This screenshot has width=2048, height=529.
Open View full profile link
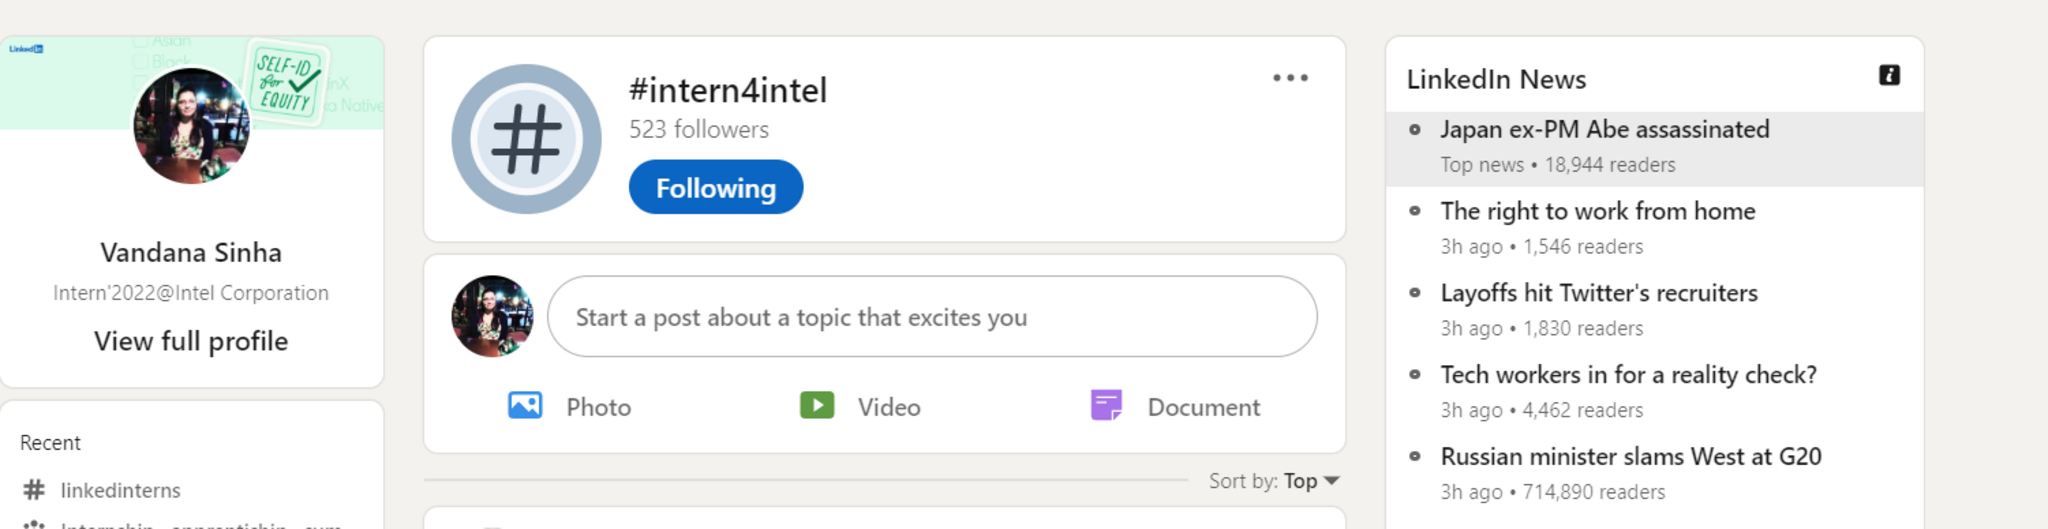pyautogui.click(x=191, y=342)
